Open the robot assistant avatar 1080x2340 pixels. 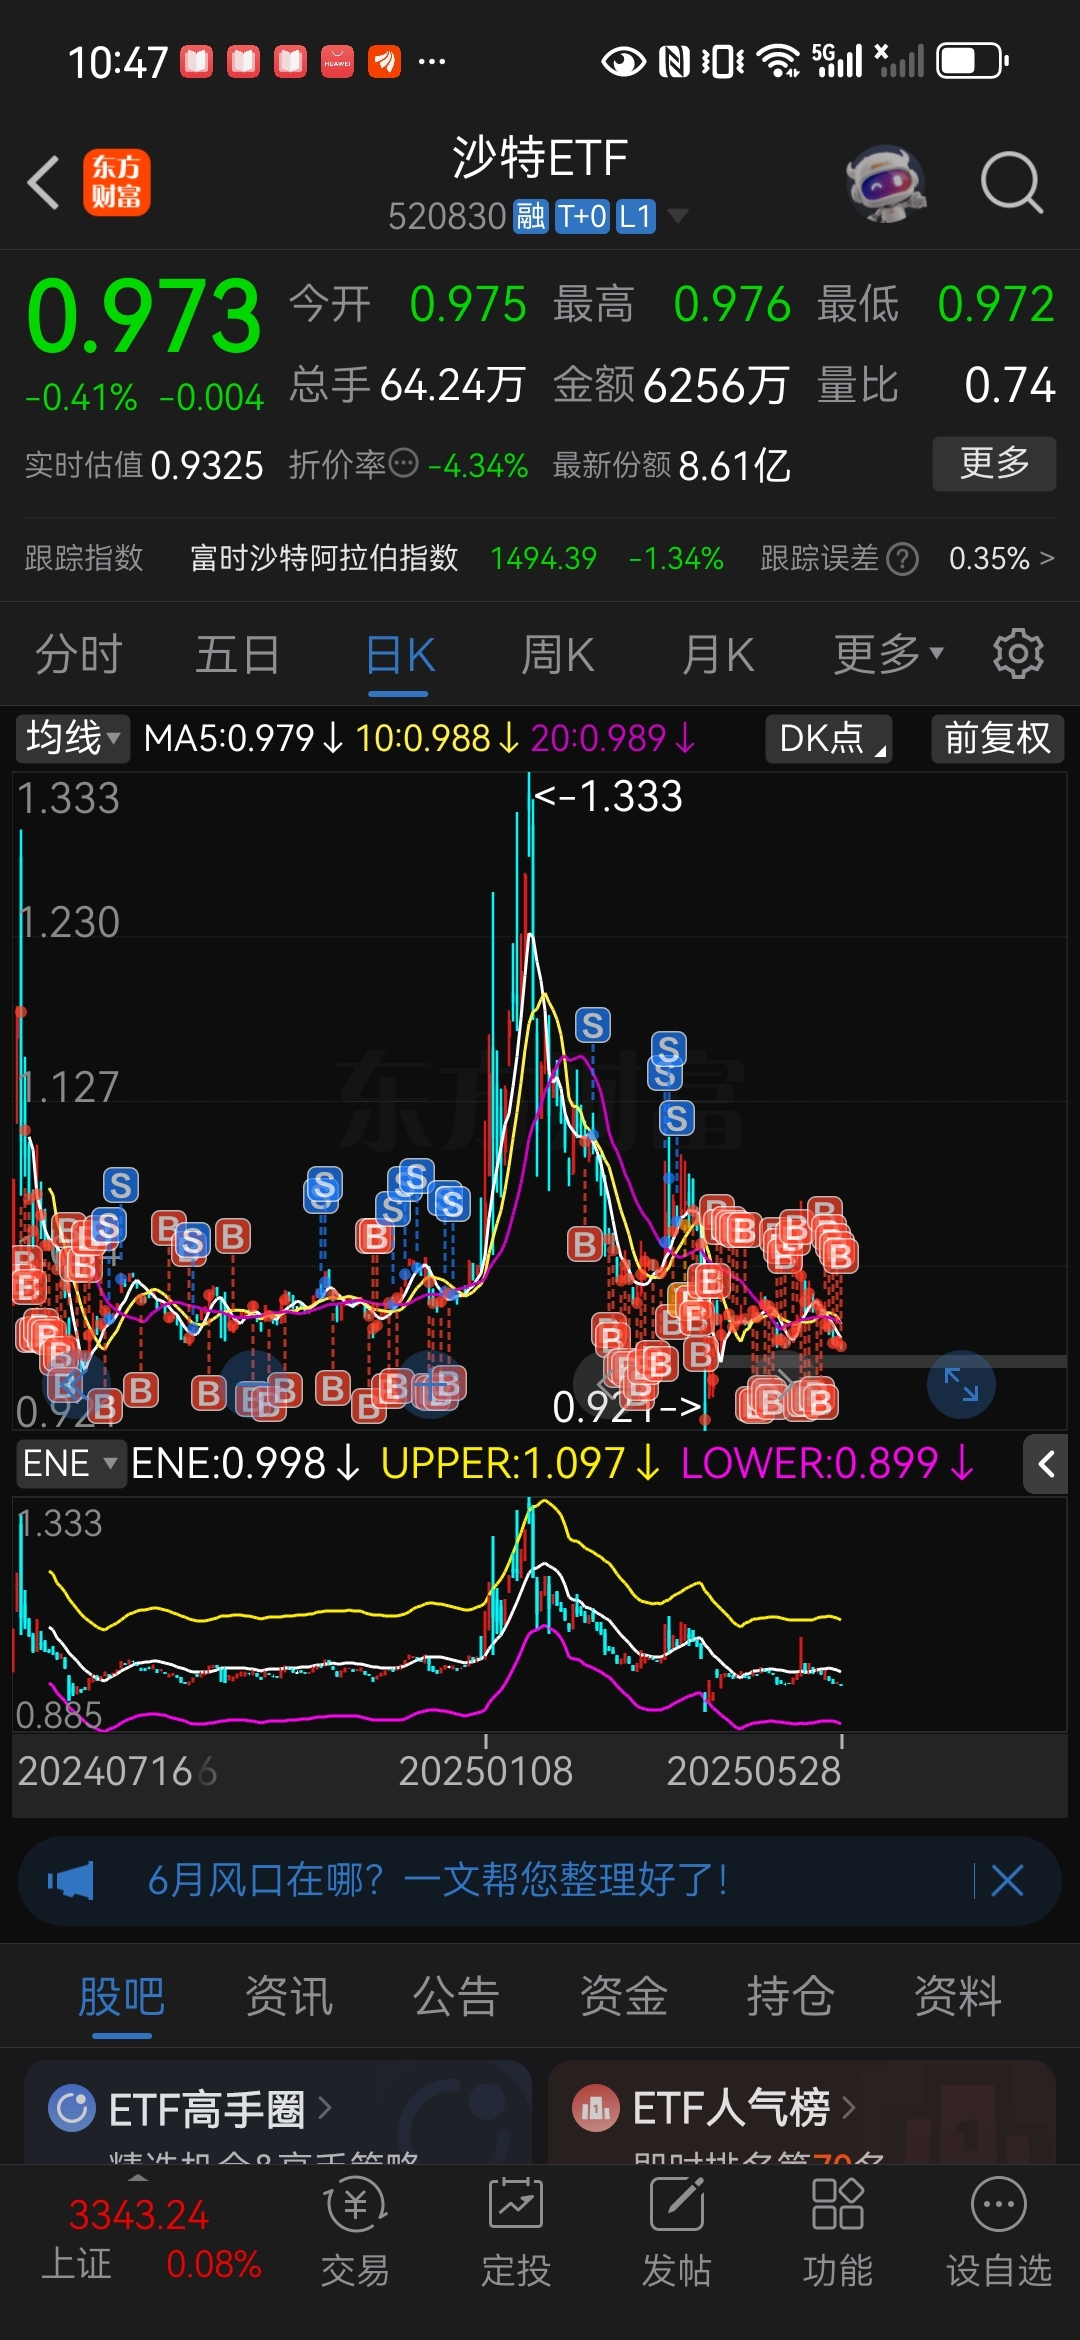click(885, 183)
